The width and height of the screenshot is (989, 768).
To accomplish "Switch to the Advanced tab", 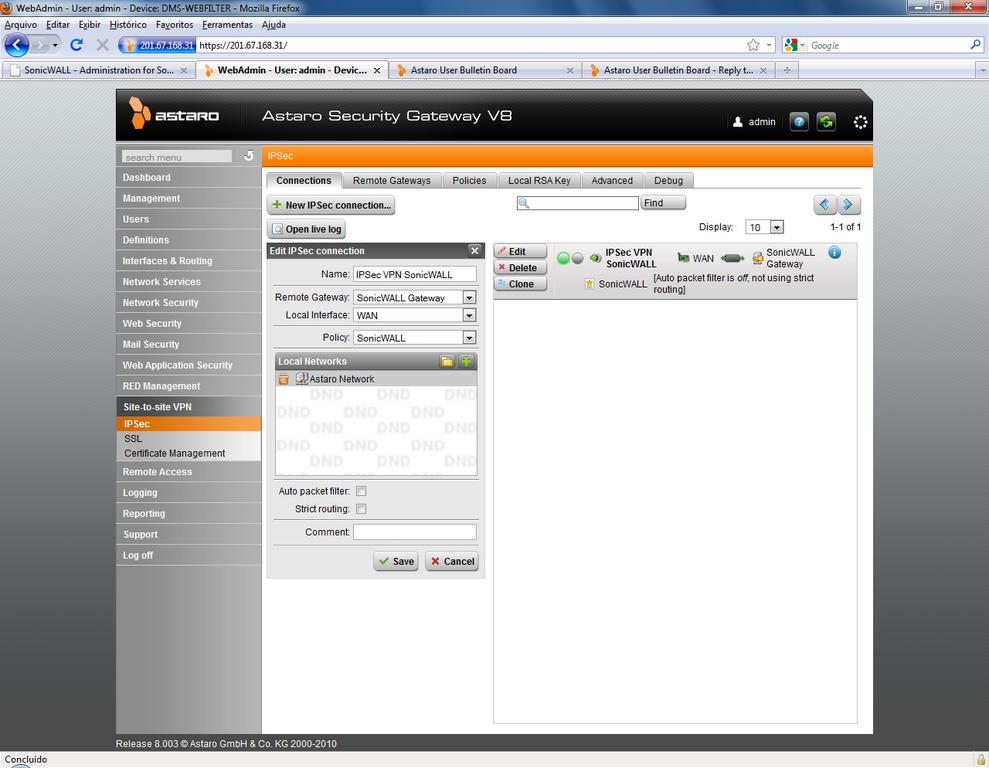I will [612, 180].
